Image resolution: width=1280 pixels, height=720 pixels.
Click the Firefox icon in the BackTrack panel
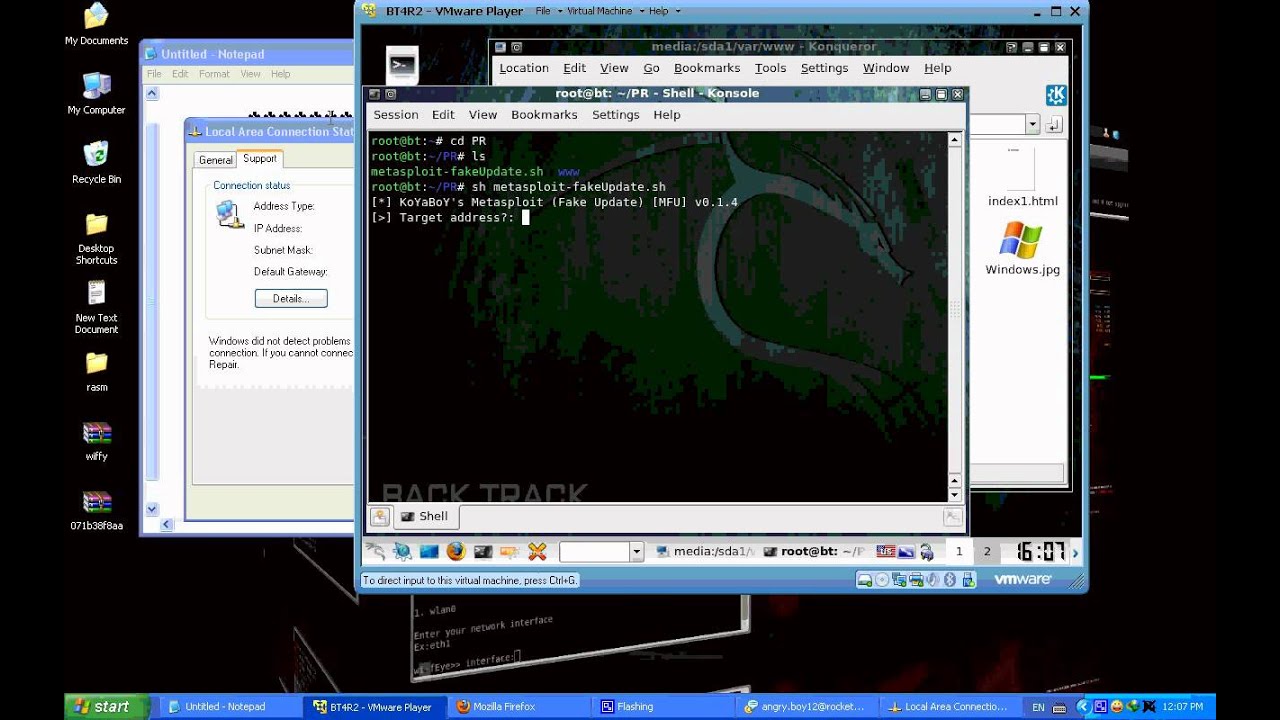[456, 551]
